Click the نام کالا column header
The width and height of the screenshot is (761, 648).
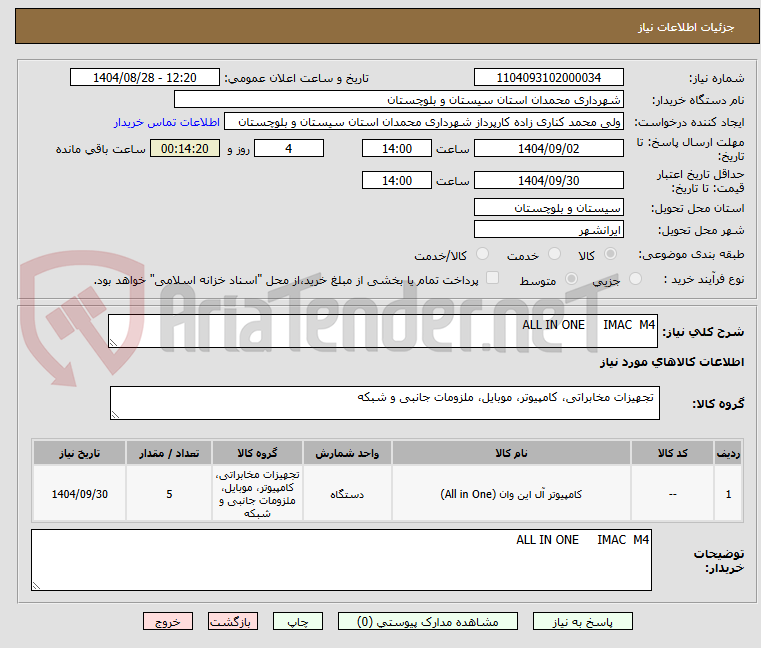coord(511,453)
